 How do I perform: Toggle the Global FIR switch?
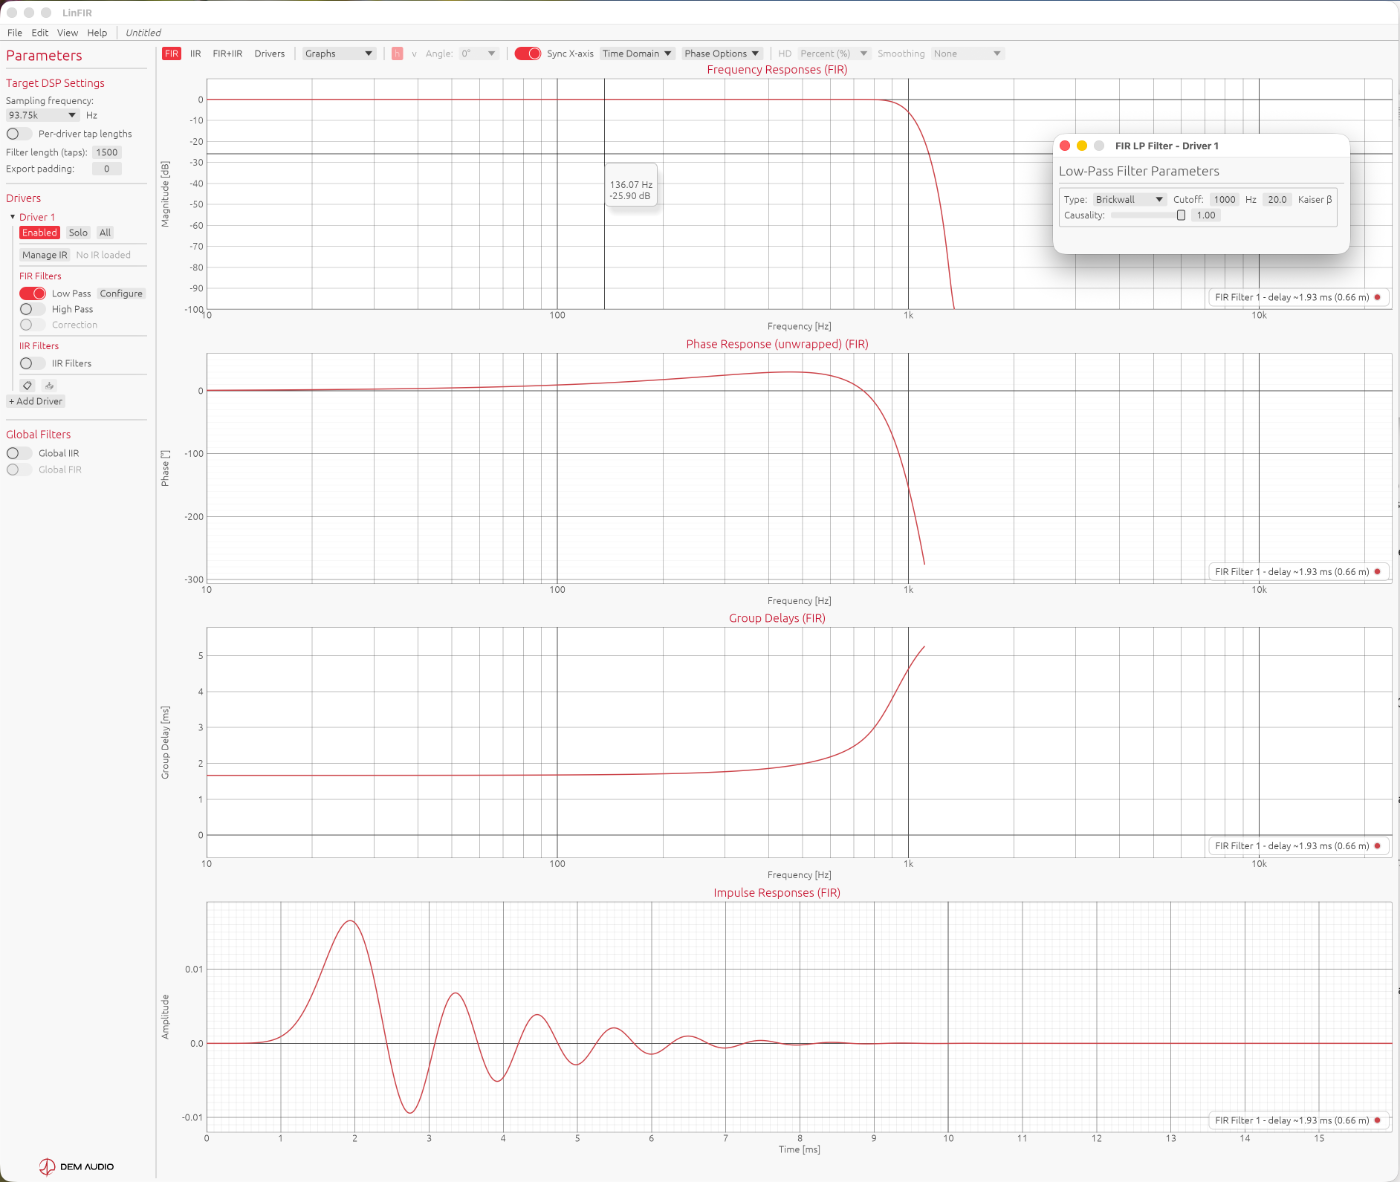point(19,469)
